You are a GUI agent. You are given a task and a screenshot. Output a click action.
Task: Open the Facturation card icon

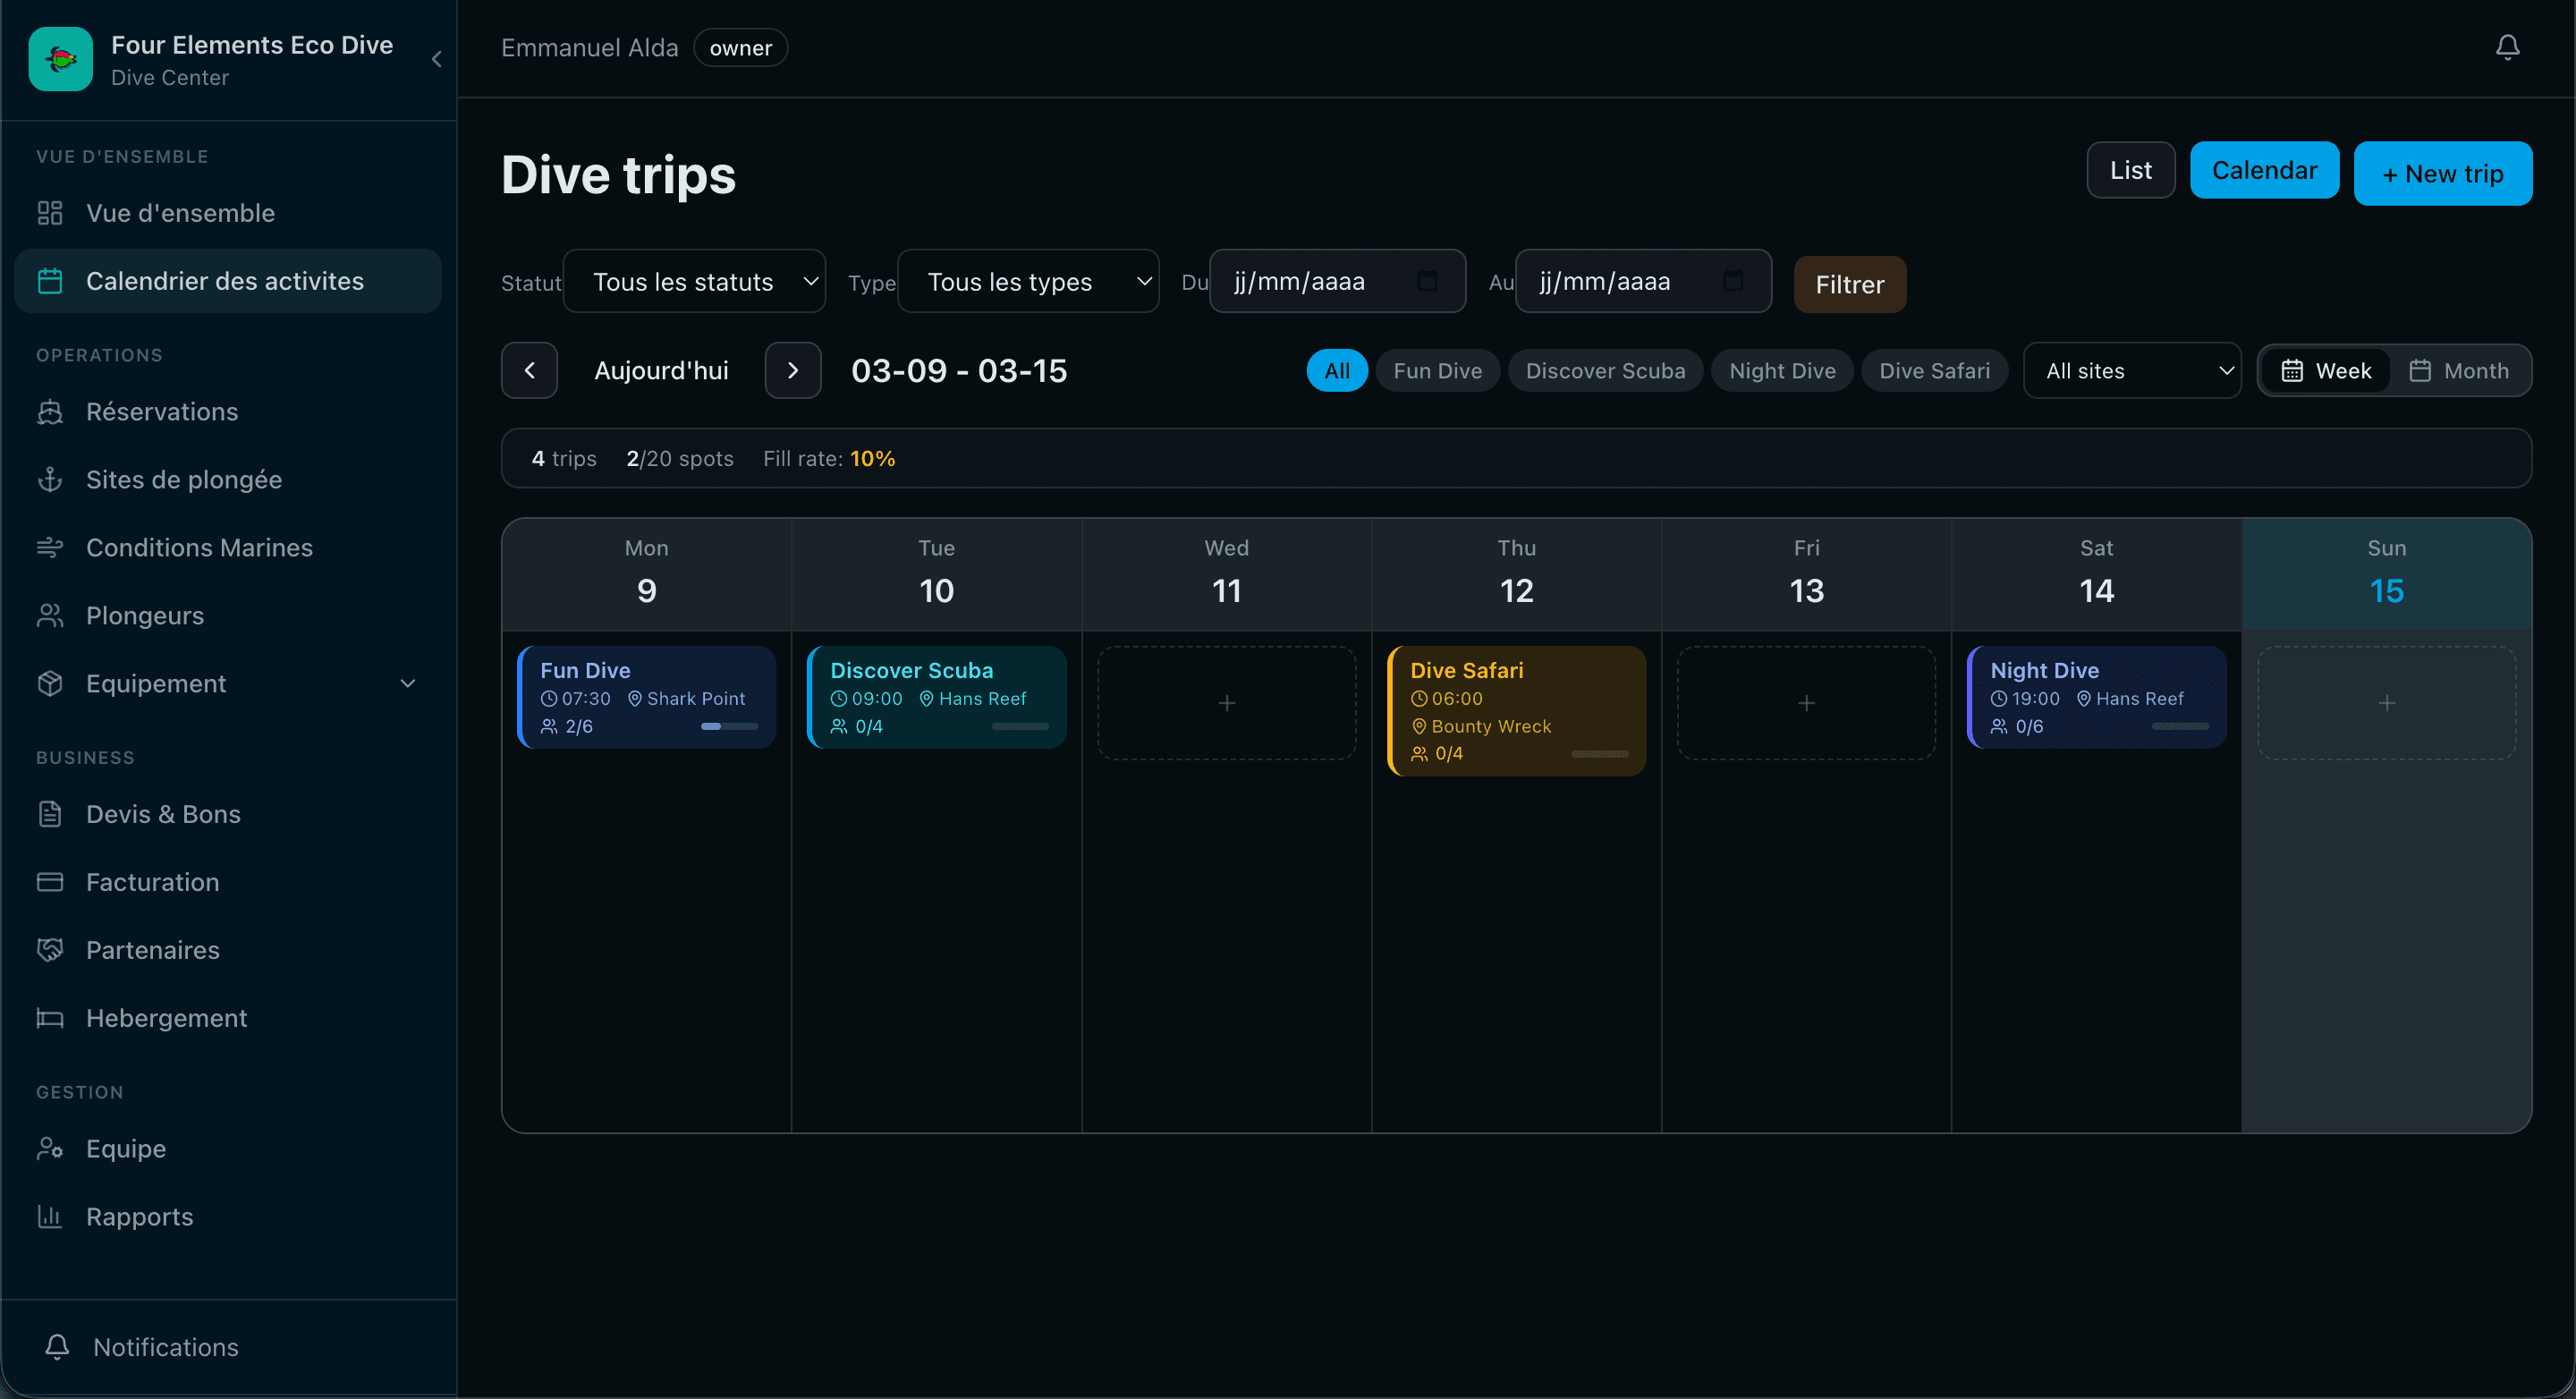(52, 881)
